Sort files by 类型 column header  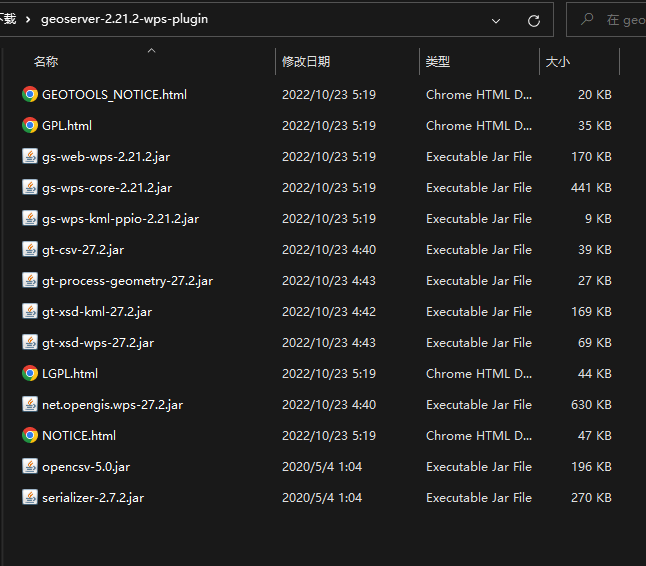[438, 62]
